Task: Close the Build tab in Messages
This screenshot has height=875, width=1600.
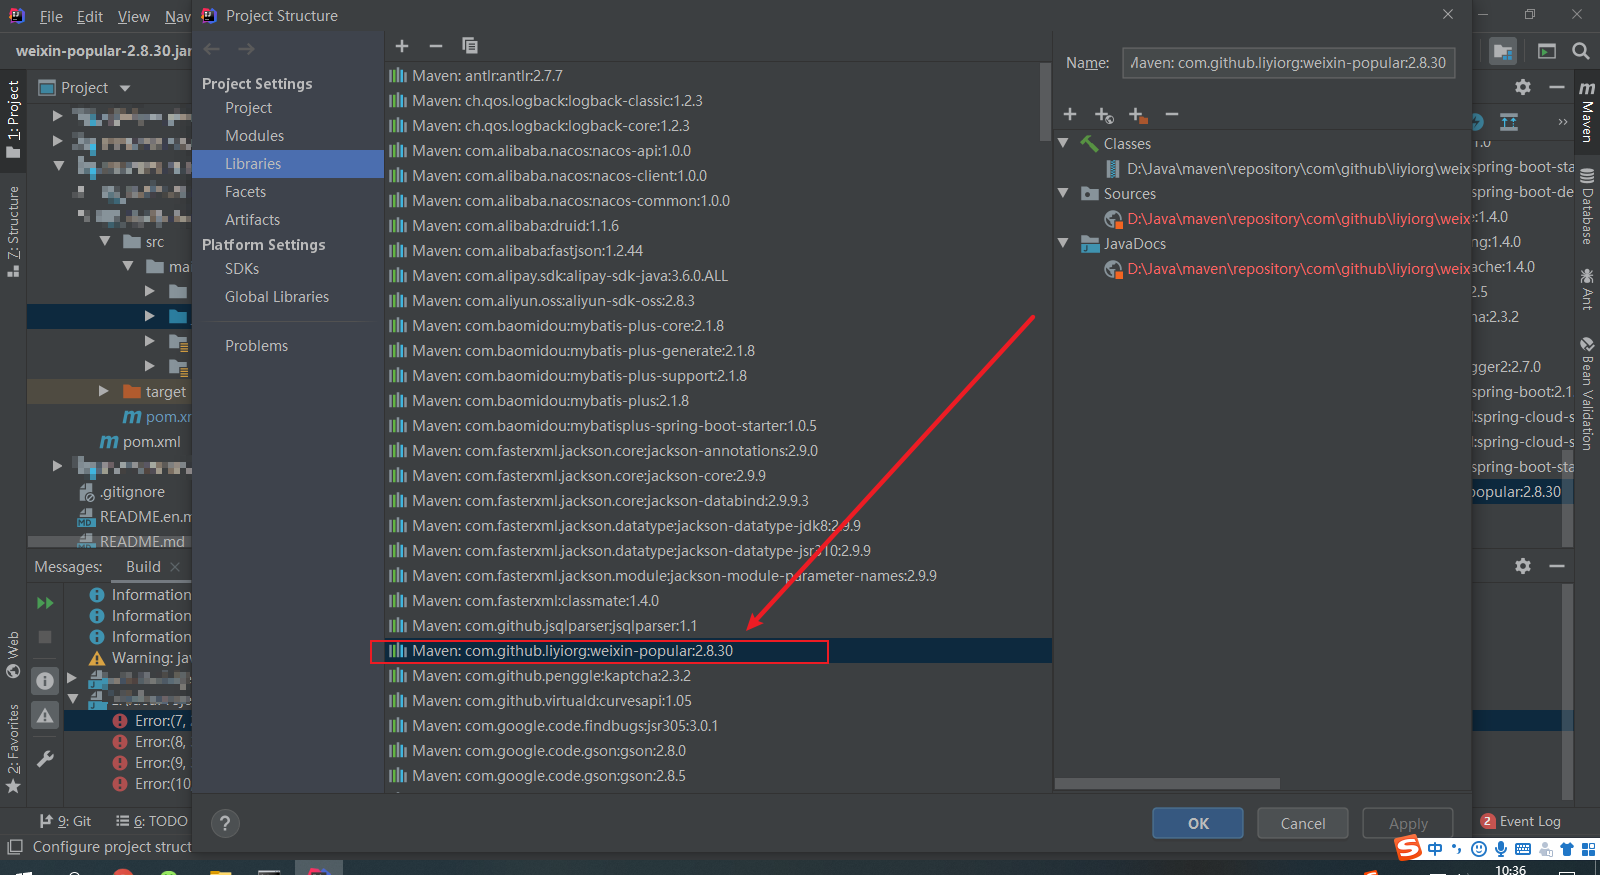Action: click(x=175, y=567)
